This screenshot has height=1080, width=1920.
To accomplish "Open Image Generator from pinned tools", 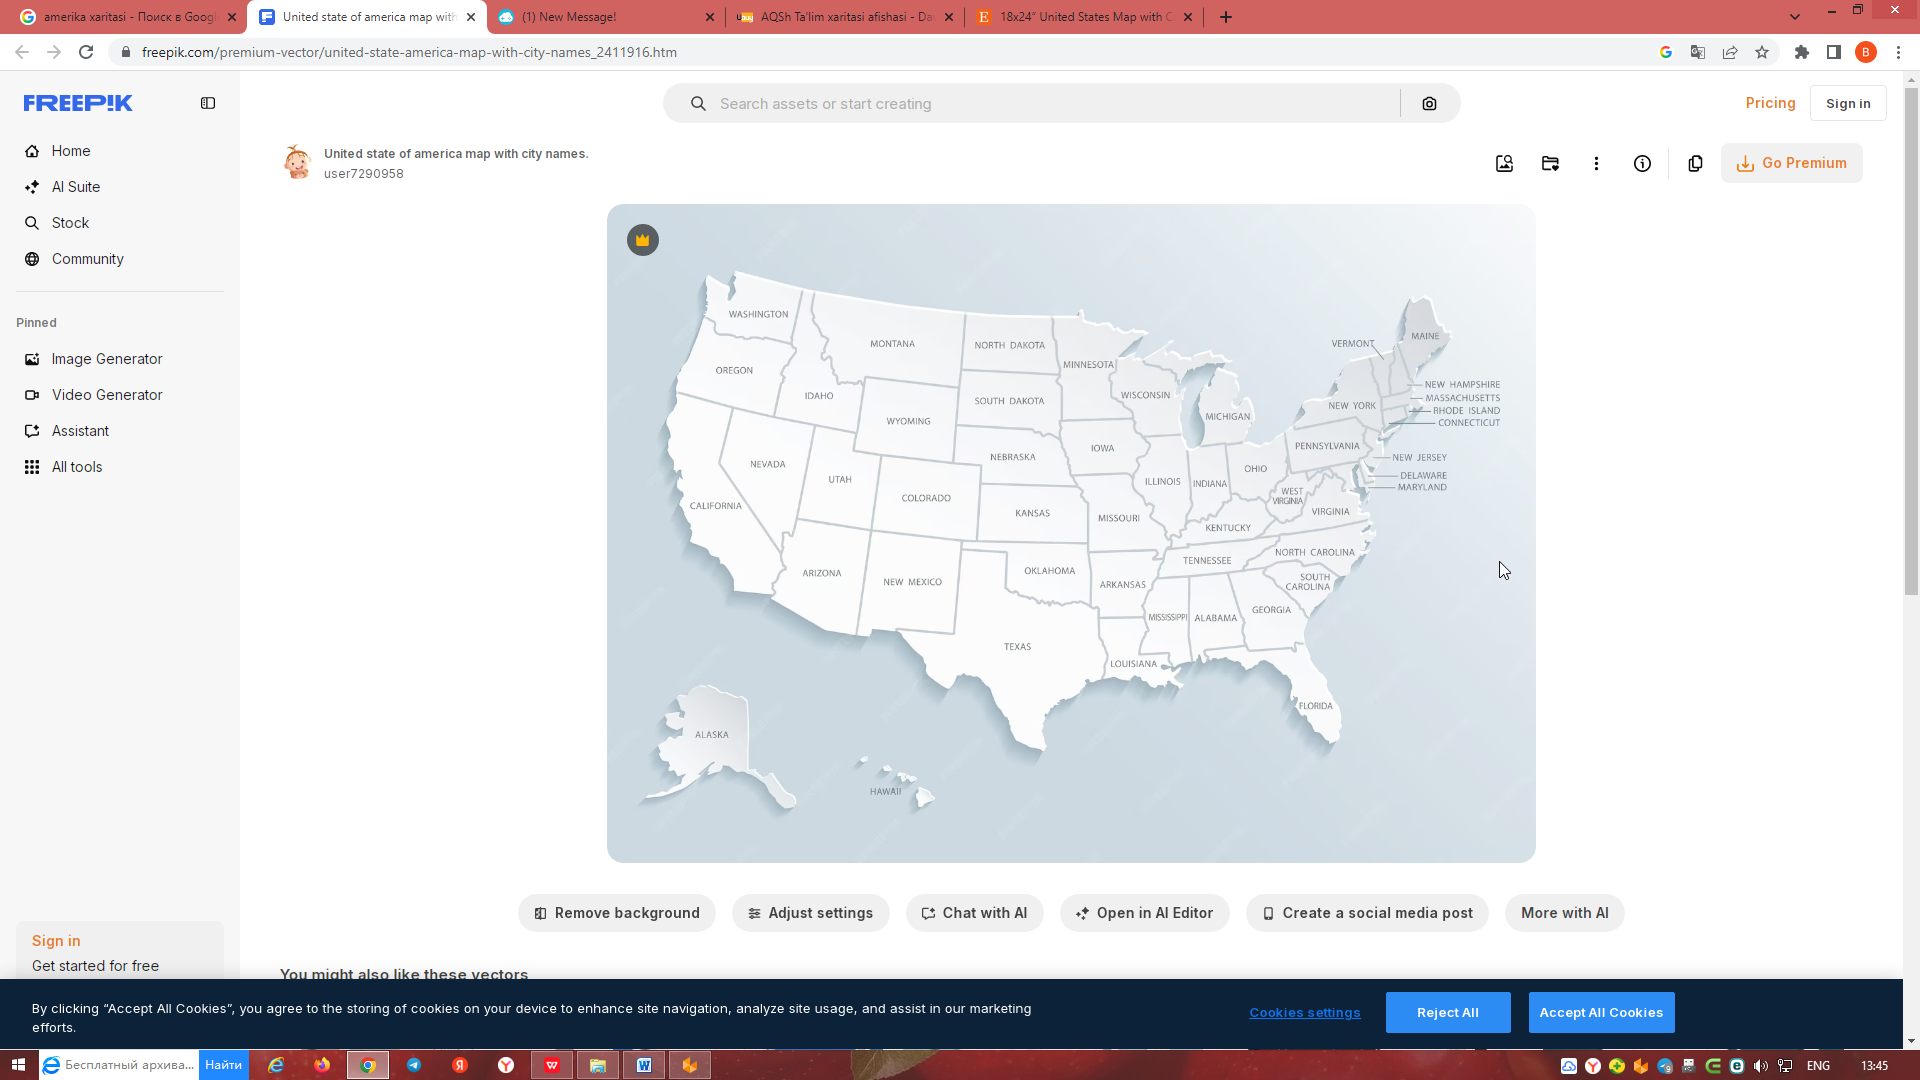I will tap(107, 359).
